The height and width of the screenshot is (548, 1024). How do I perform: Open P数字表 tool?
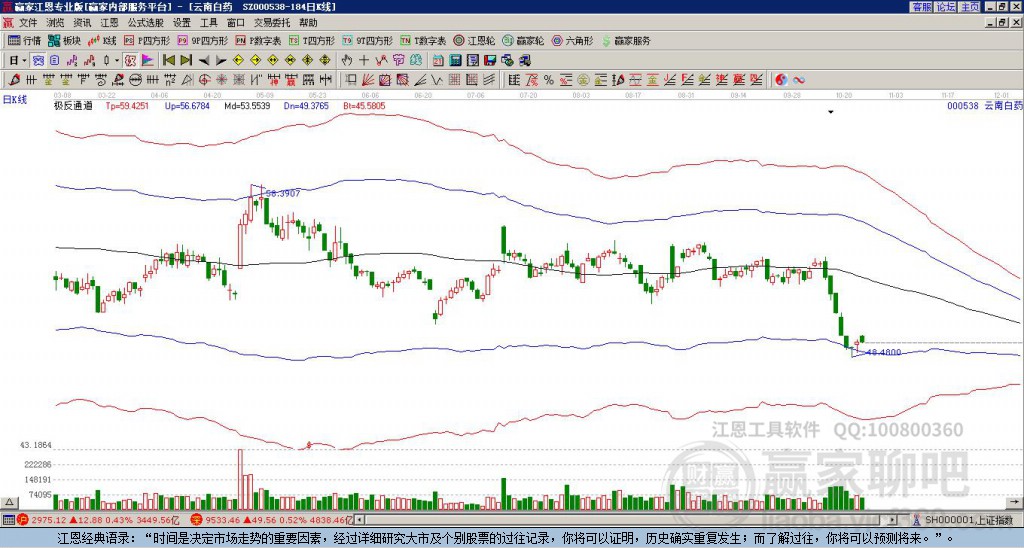[x=258, y=40]
